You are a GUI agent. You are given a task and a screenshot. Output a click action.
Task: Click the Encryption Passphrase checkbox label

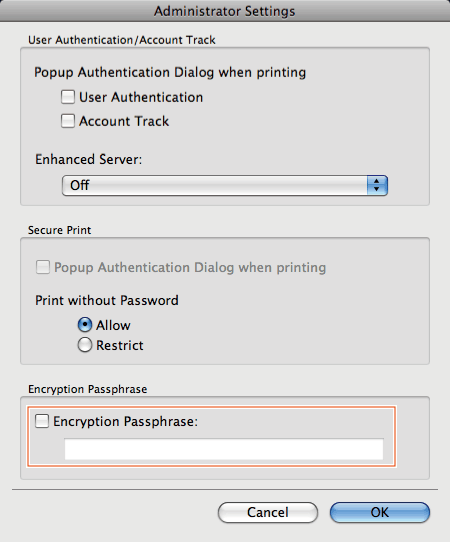coord(125,421)
